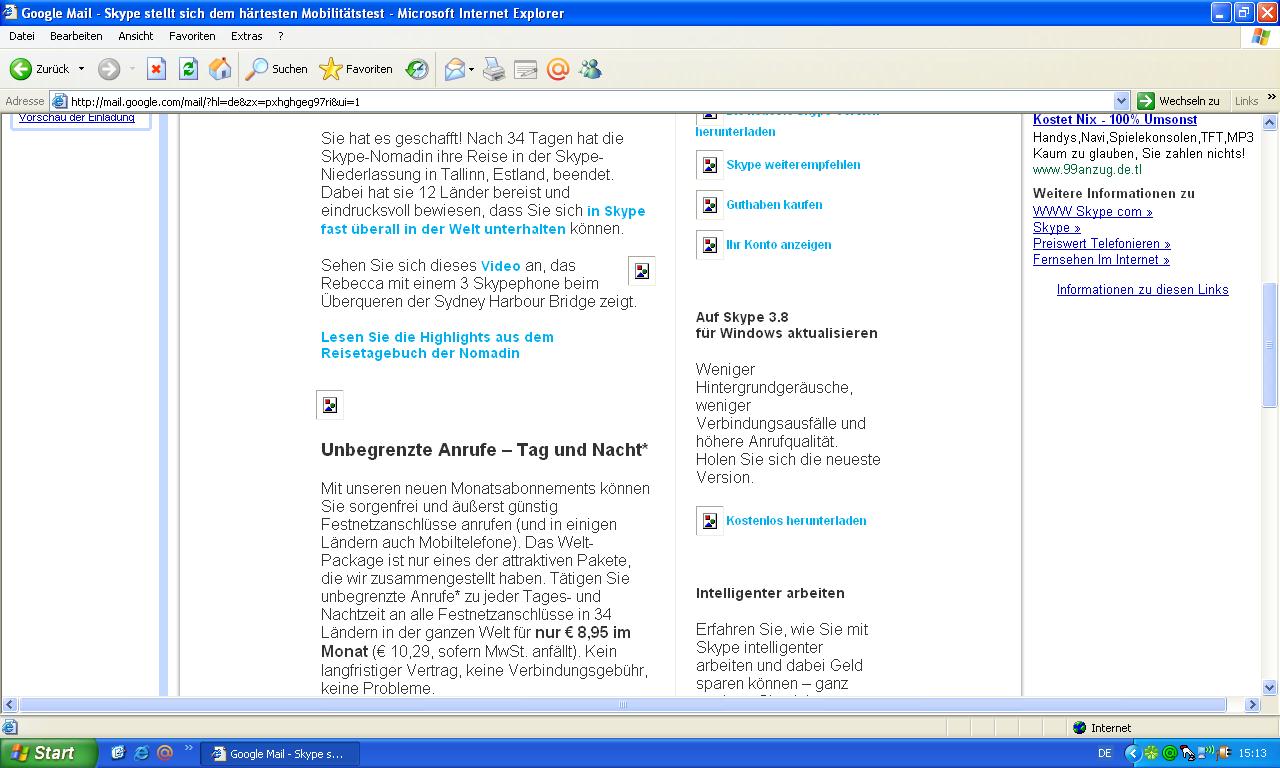Click the orange @ toolbar icon
Viewport: 1280px width, 768px height.
click(558, 69)
